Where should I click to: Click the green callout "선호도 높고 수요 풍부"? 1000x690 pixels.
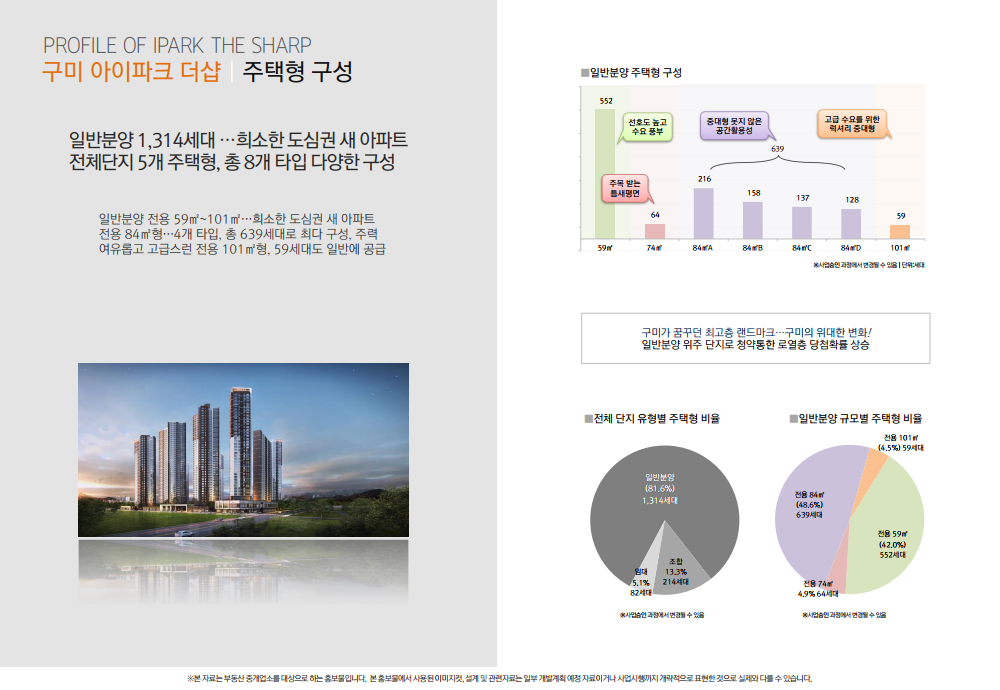tap(647, 126)
